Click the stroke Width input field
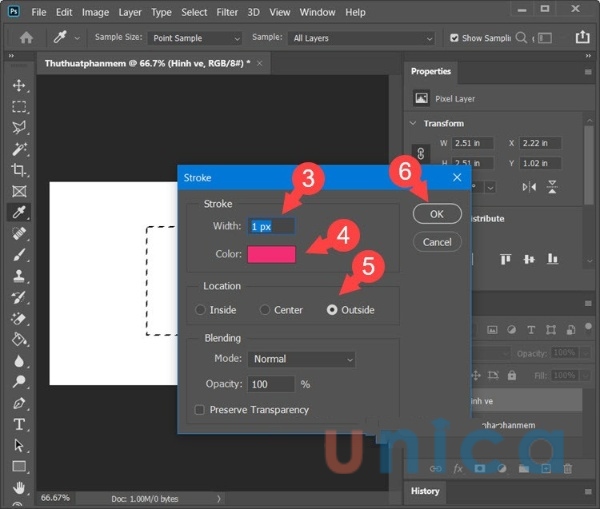Screen dimensions: 600x509 click(x=272, y=226)
